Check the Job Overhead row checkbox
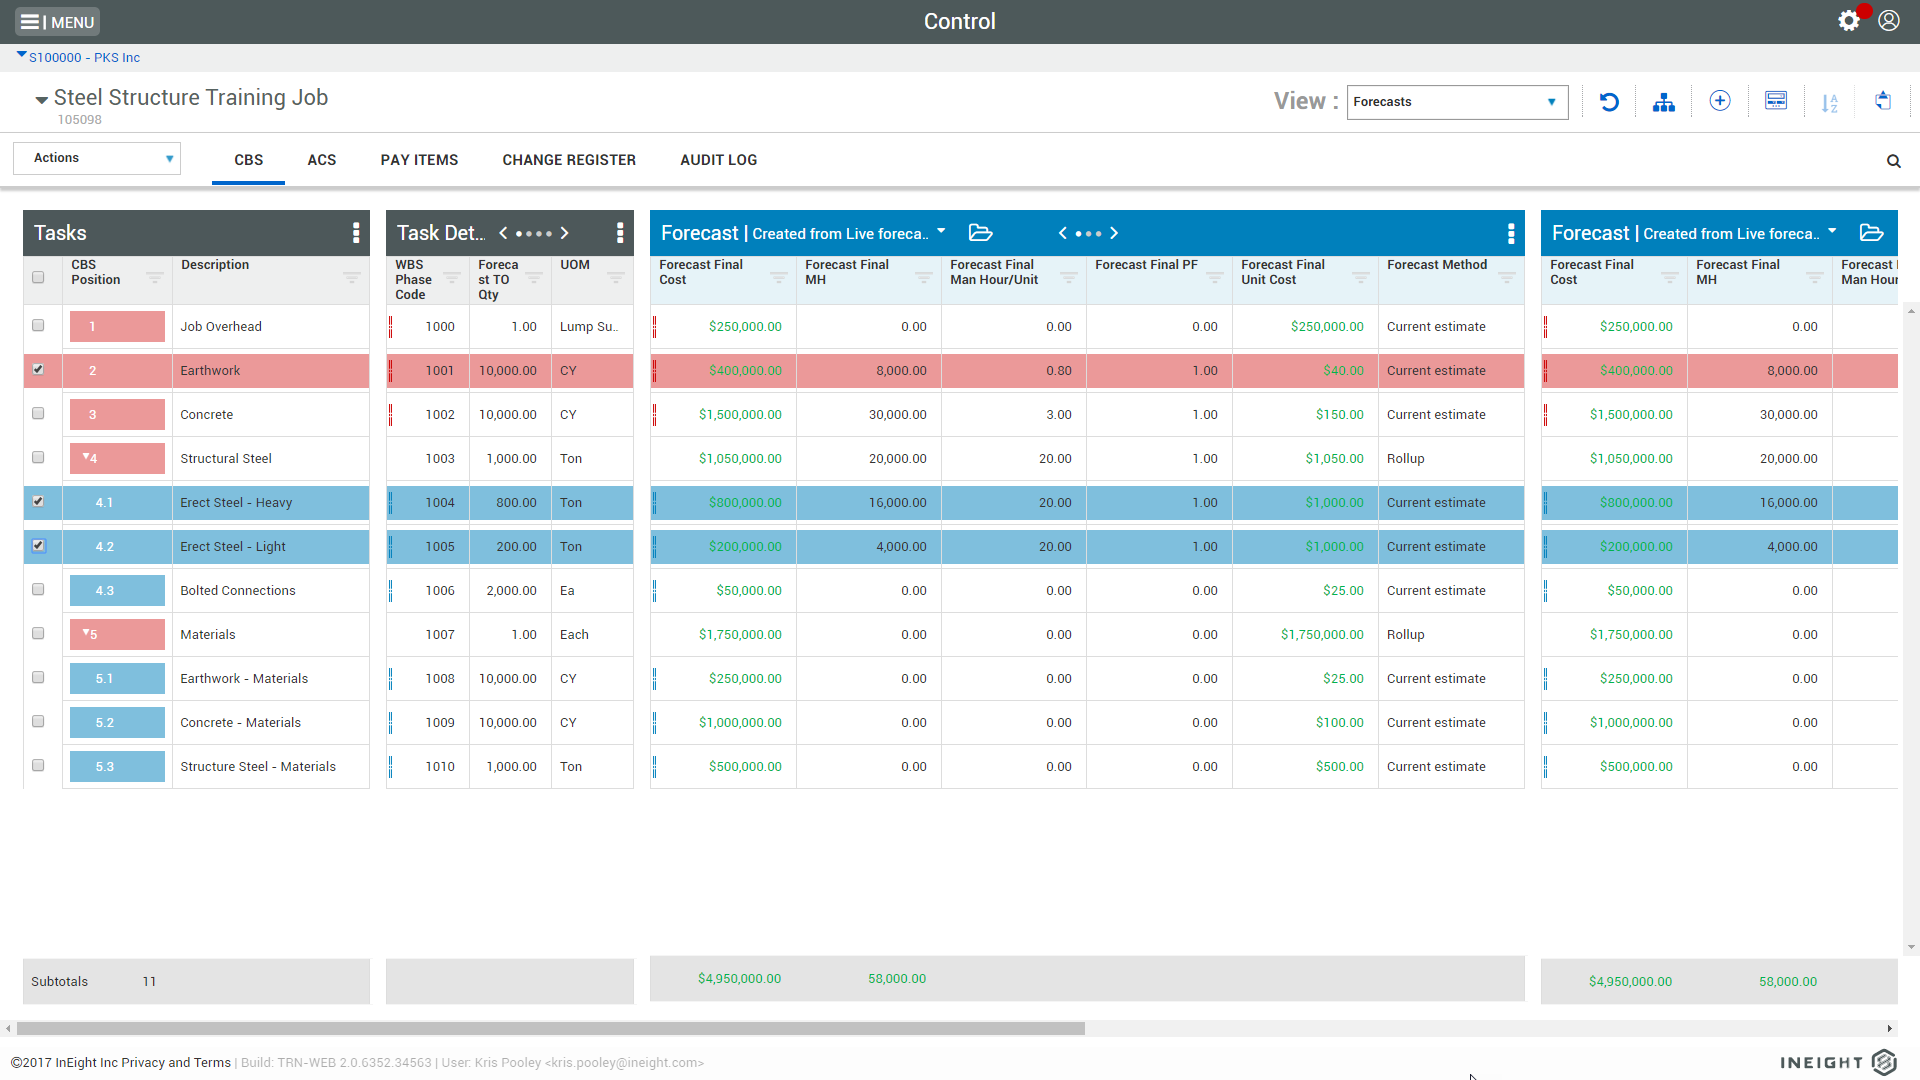 pyautogui.click(x=38, y=326)
